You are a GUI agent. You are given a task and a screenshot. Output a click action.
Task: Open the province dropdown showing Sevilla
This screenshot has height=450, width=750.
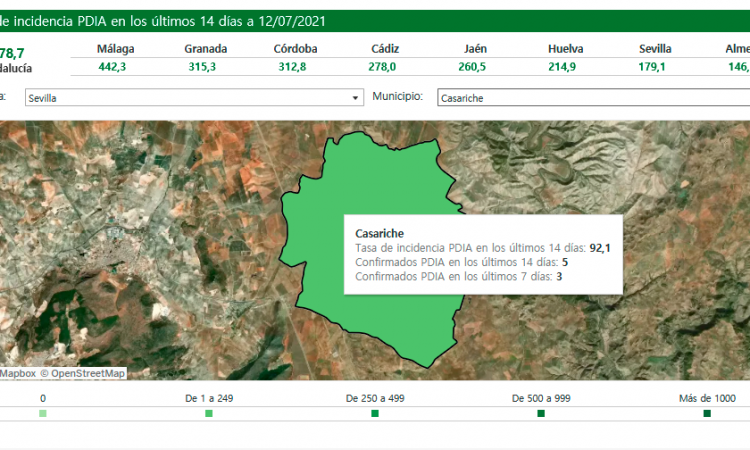(x=190, y=98)
